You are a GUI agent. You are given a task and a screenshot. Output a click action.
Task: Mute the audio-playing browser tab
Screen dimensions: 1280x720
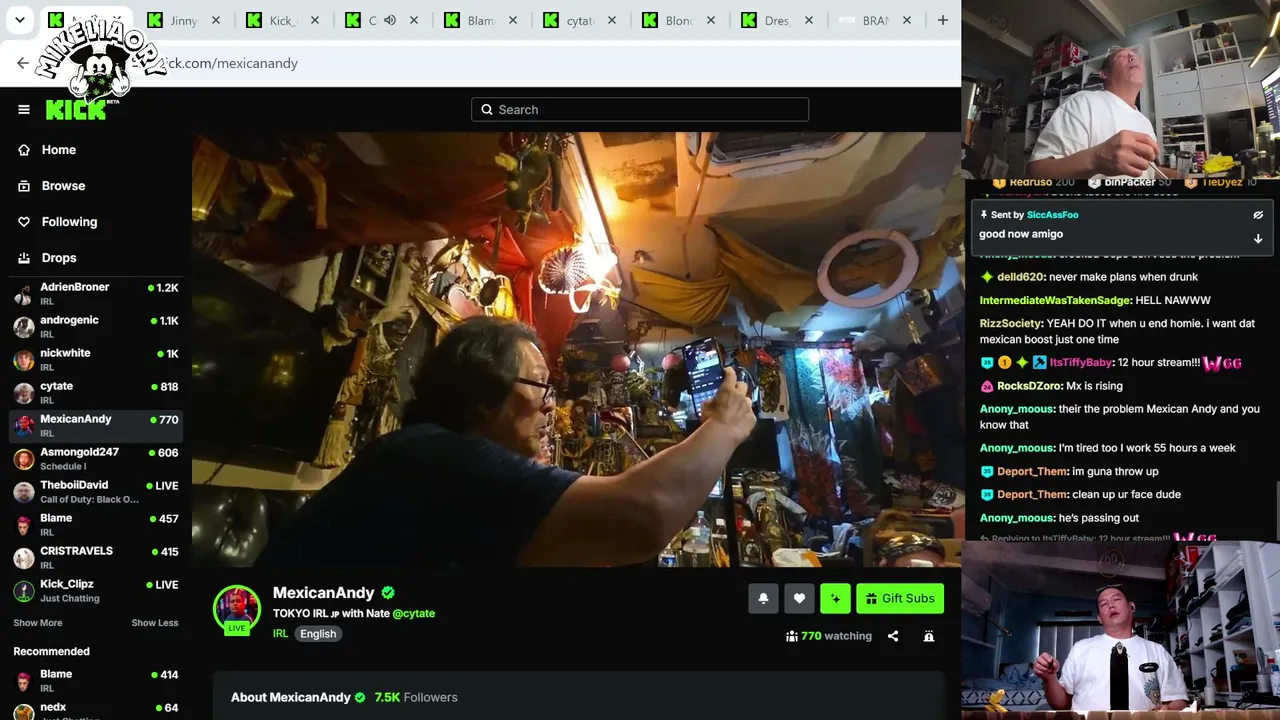tap(390, 20)
